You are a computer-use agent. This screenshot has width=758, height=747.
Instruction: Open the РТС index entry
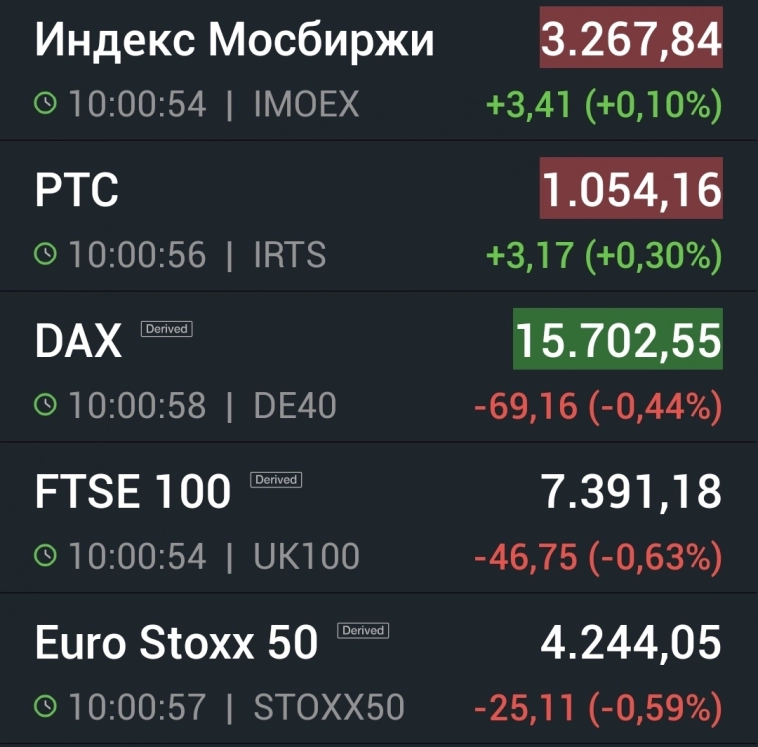pos(77,190)
